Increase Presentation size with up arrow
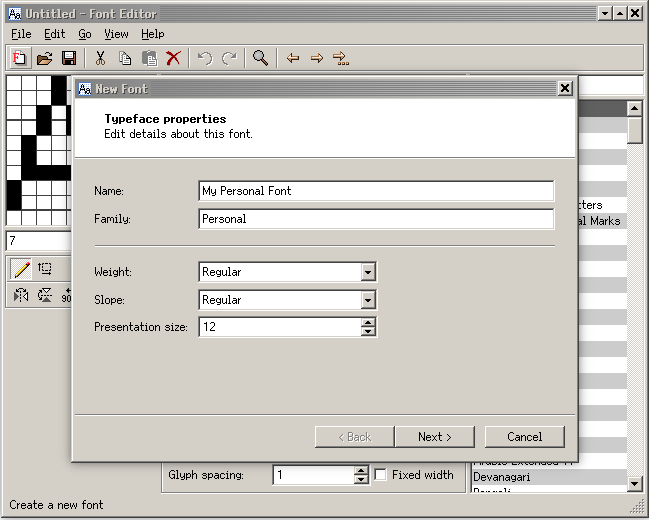This screenshot has height=520, width=649. click(x=368, y=322)
